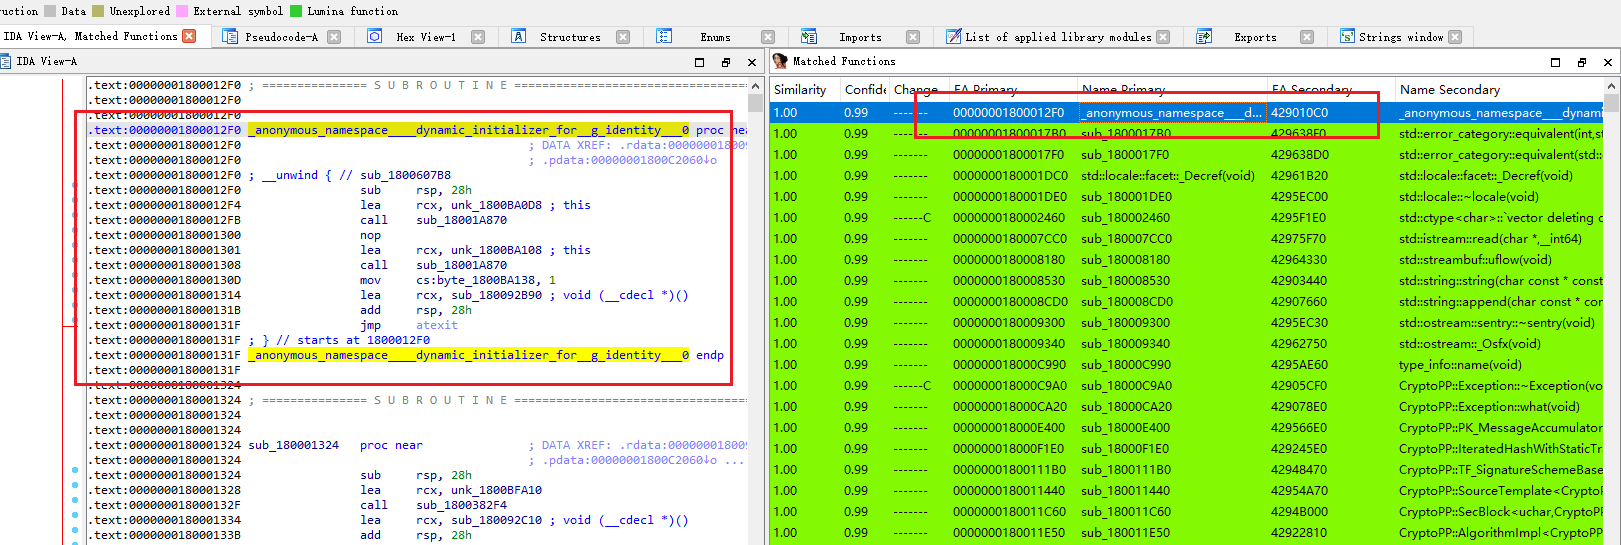Click the Enums tab icon
The image size is (1621, 545).
(x=664, y=37)
